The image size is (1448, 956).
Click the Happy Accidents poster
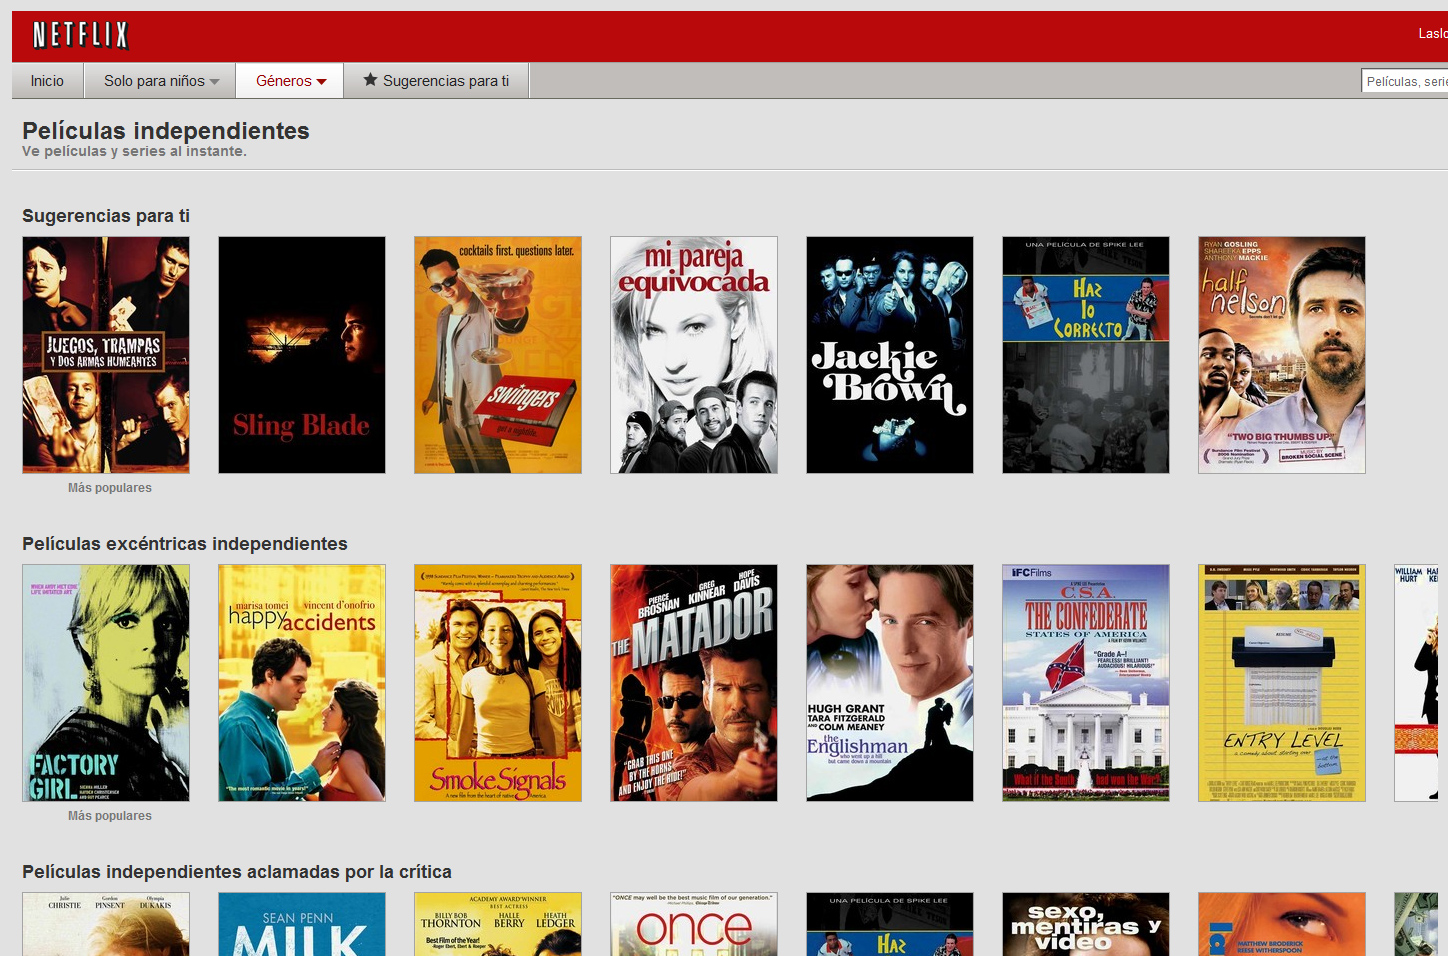[x=302, y=683]
